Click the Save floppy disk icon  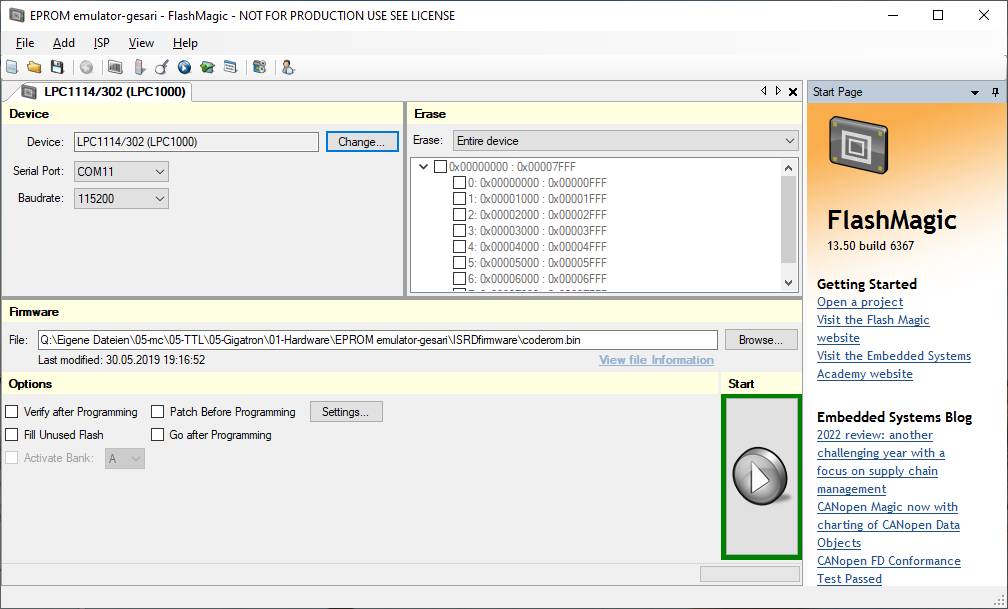point(57,68)
